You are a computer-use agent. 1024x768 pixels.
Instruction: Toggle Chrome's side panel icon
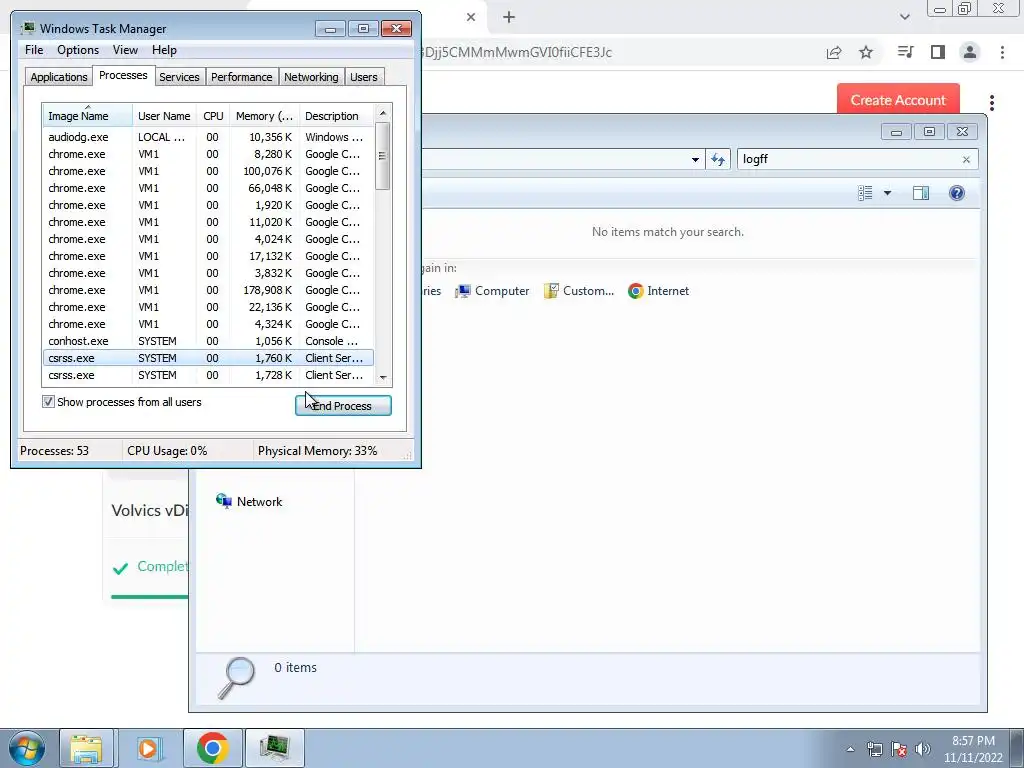[938, 52]
